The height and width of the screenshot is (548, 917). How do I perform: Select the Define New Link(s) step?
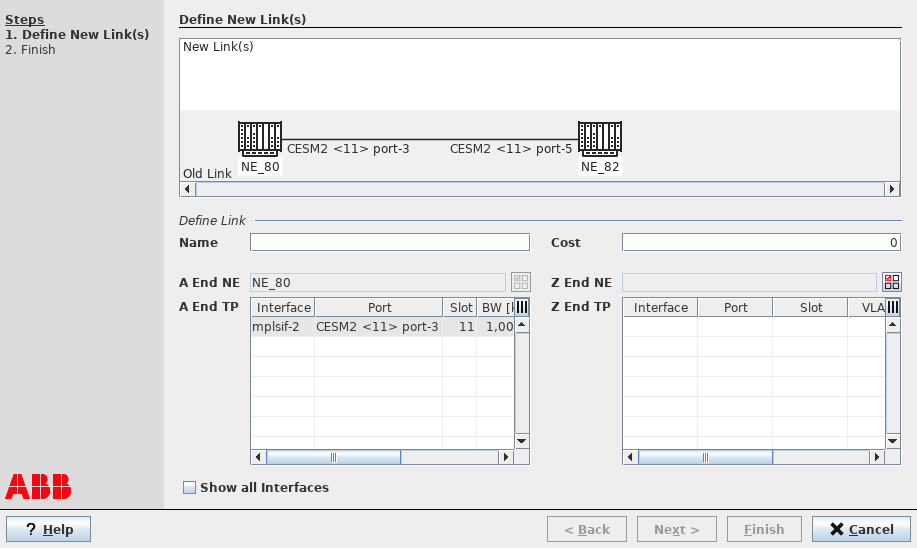coord(77,34)
